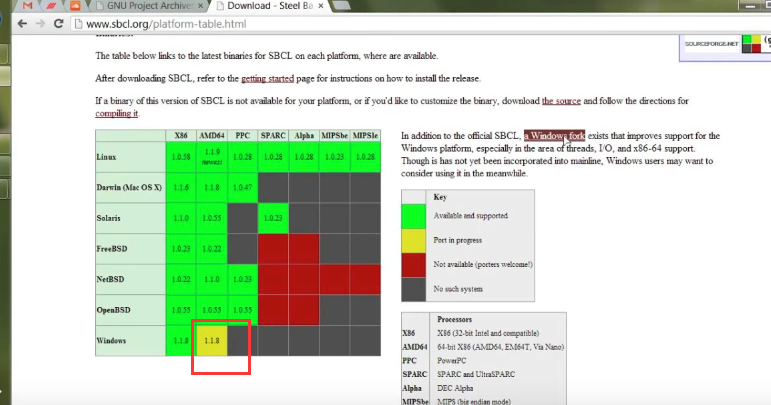
Task: Download Linux MIPSle binary 1.0.28
Action: click(x=365, y=157)
